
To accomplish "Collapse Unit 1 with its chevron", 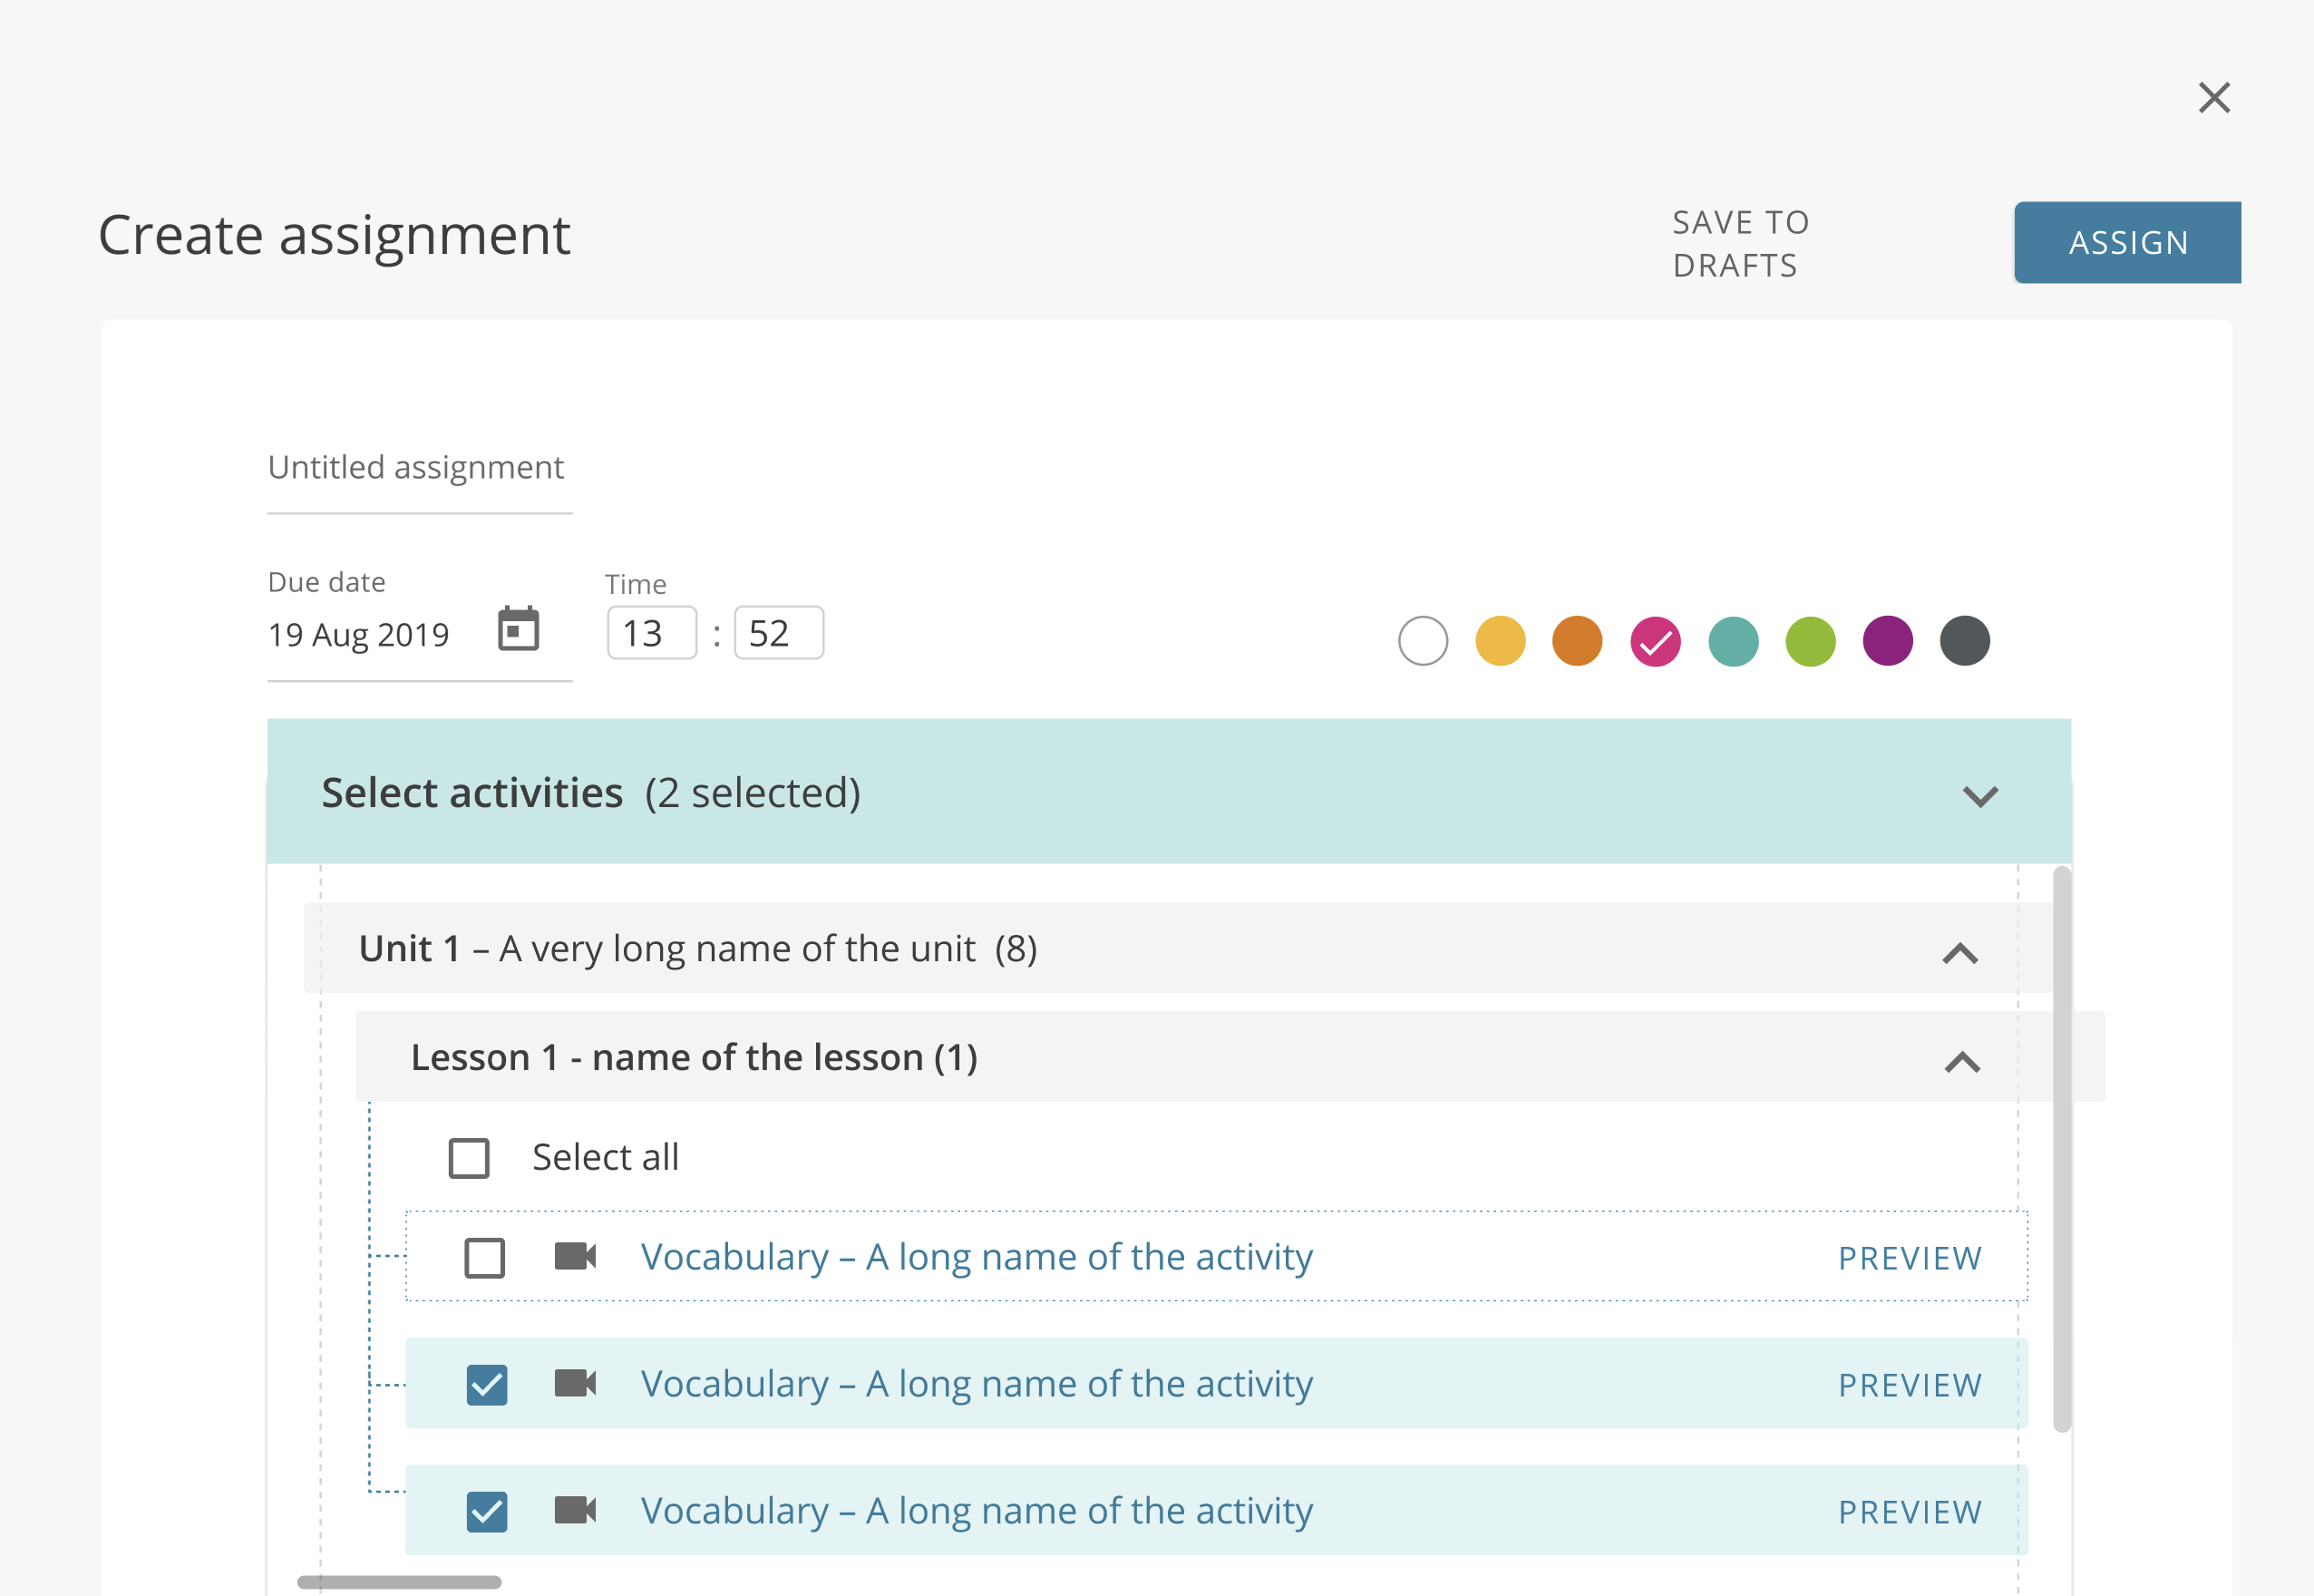I will 1960,953.
